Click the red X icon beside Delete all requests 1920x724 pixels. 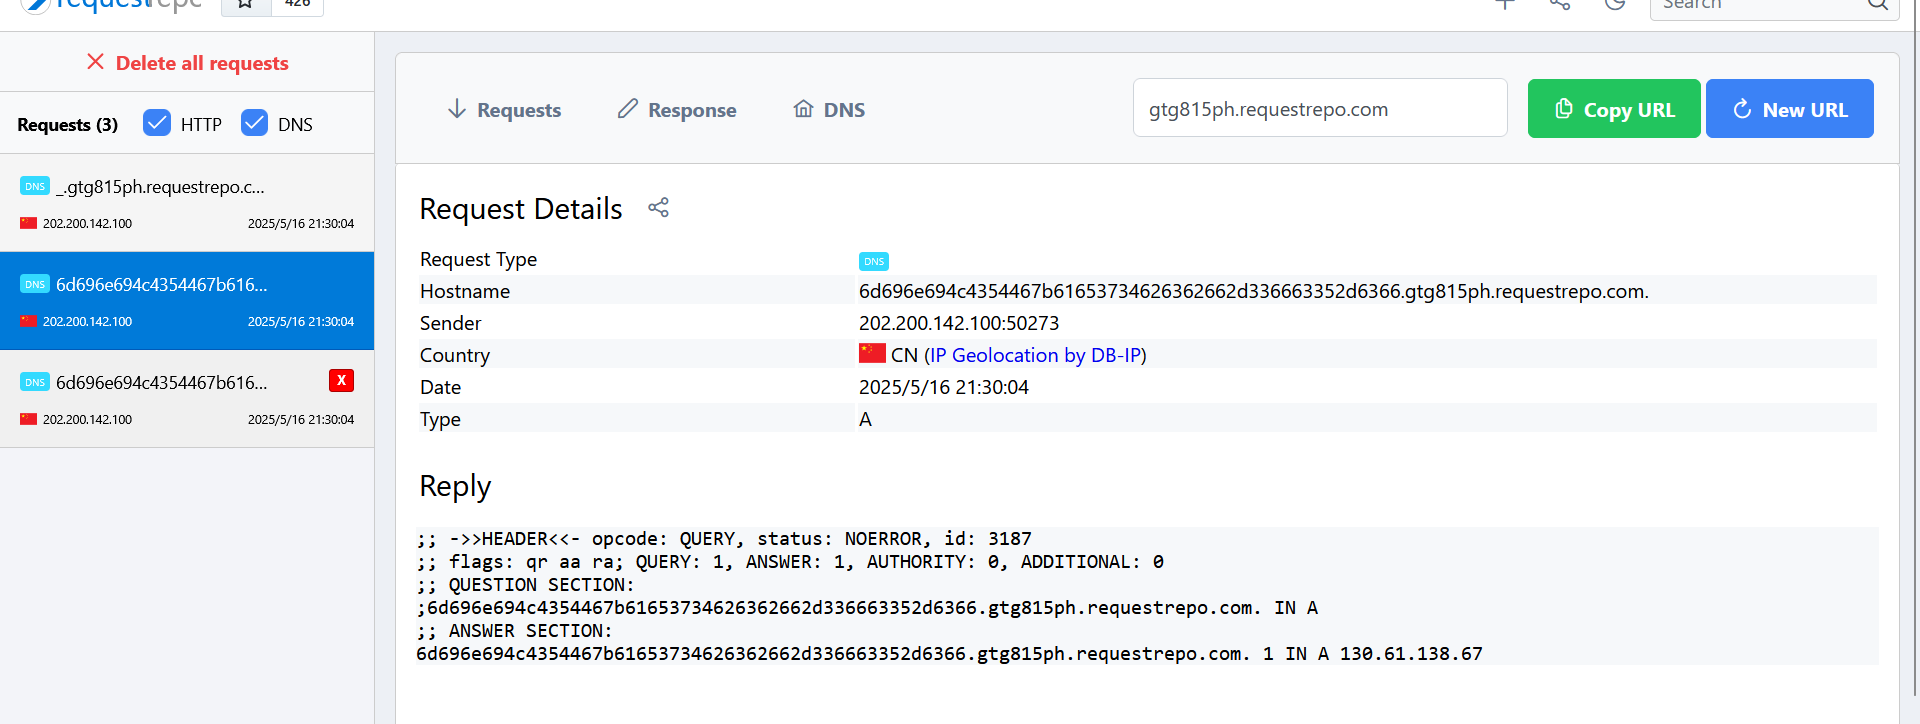[95, 62]
